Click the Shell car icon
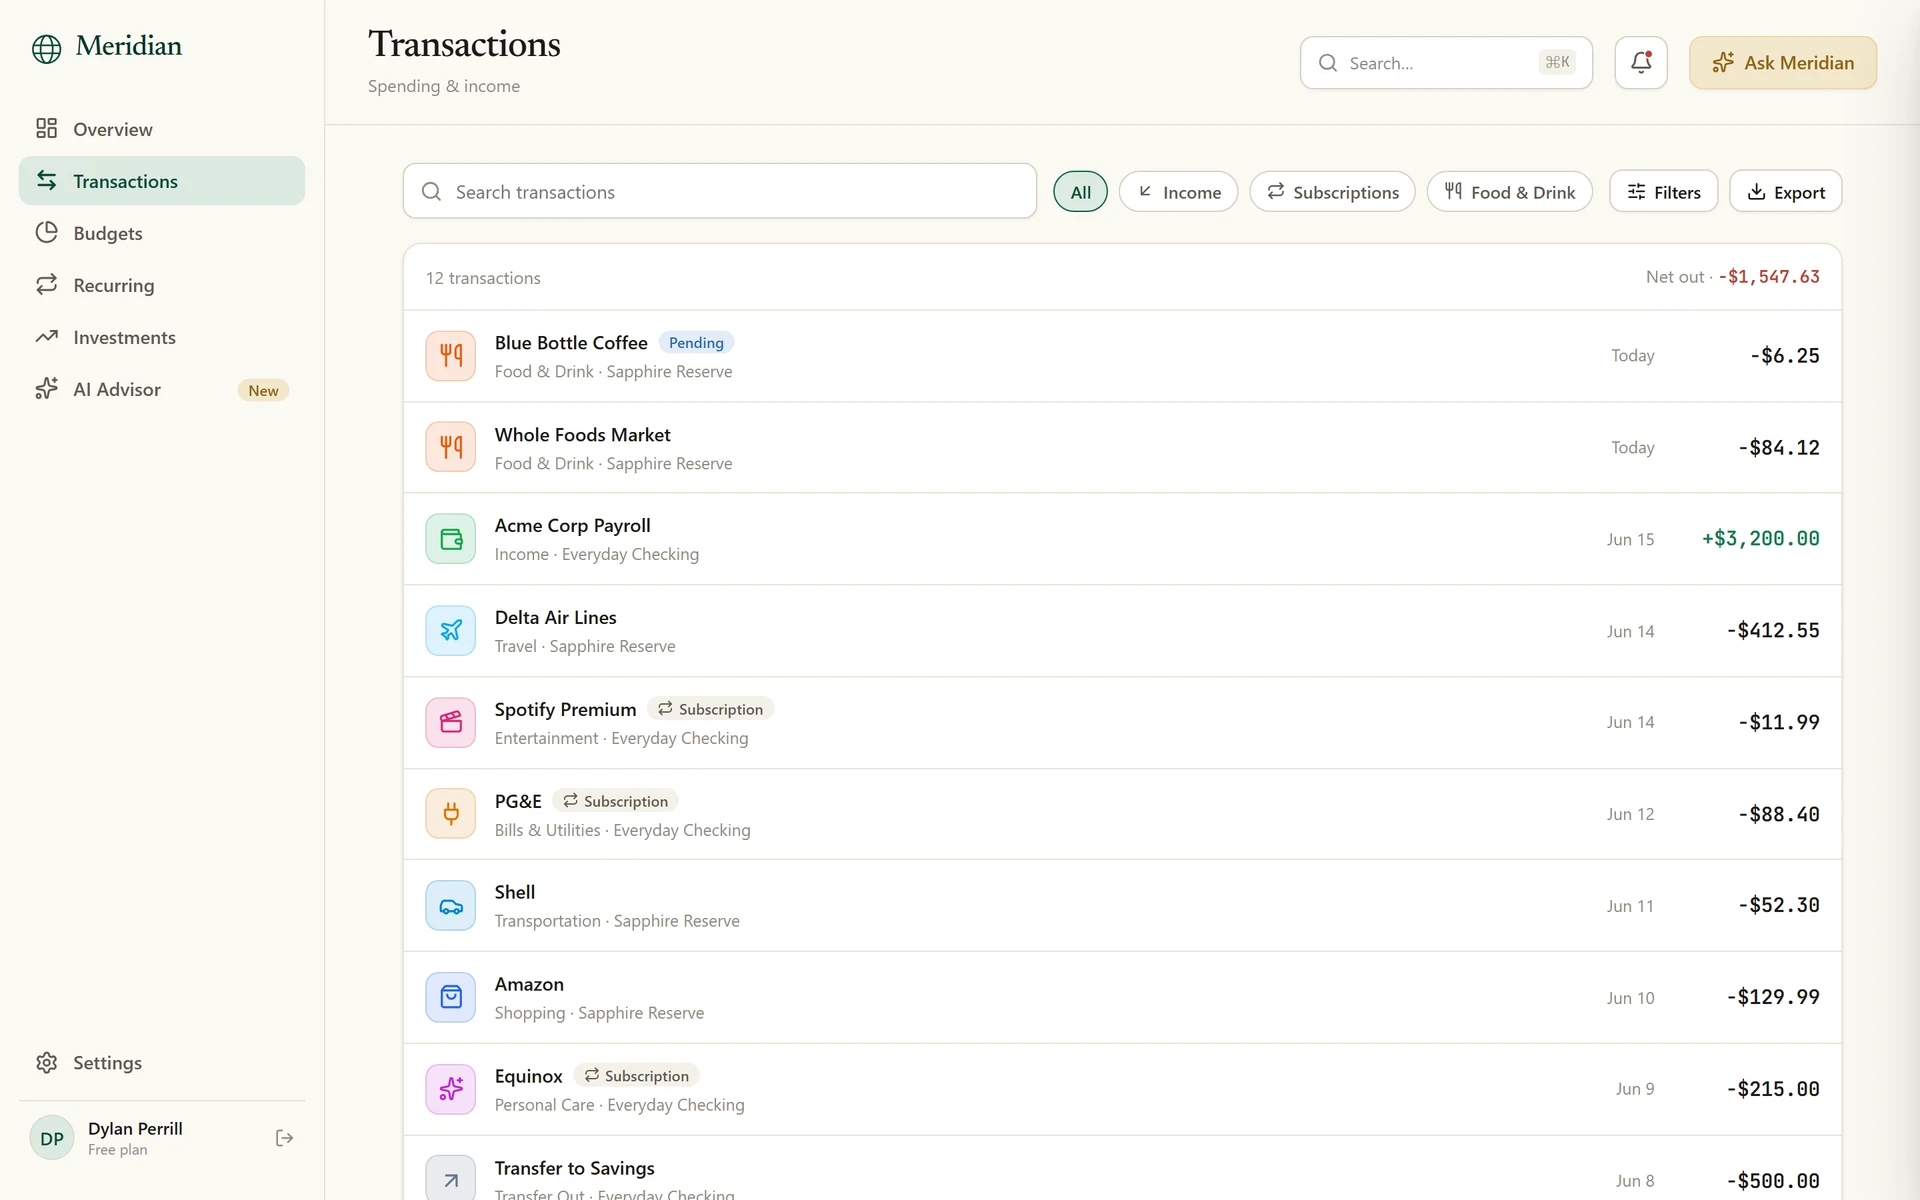 point(451,906)
